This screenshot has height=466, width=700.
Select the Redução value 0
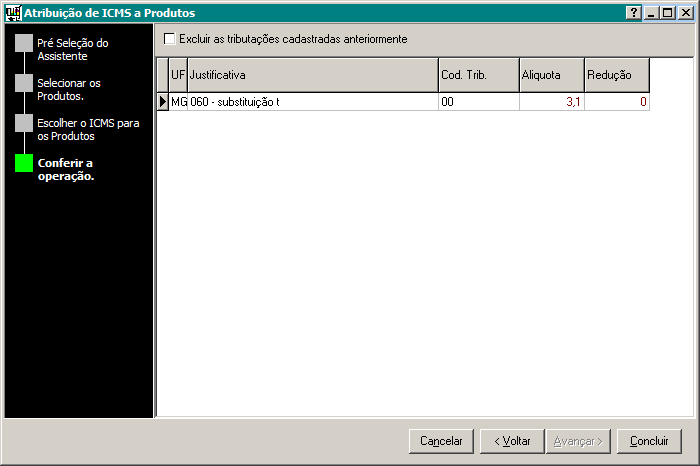point(617,102)
